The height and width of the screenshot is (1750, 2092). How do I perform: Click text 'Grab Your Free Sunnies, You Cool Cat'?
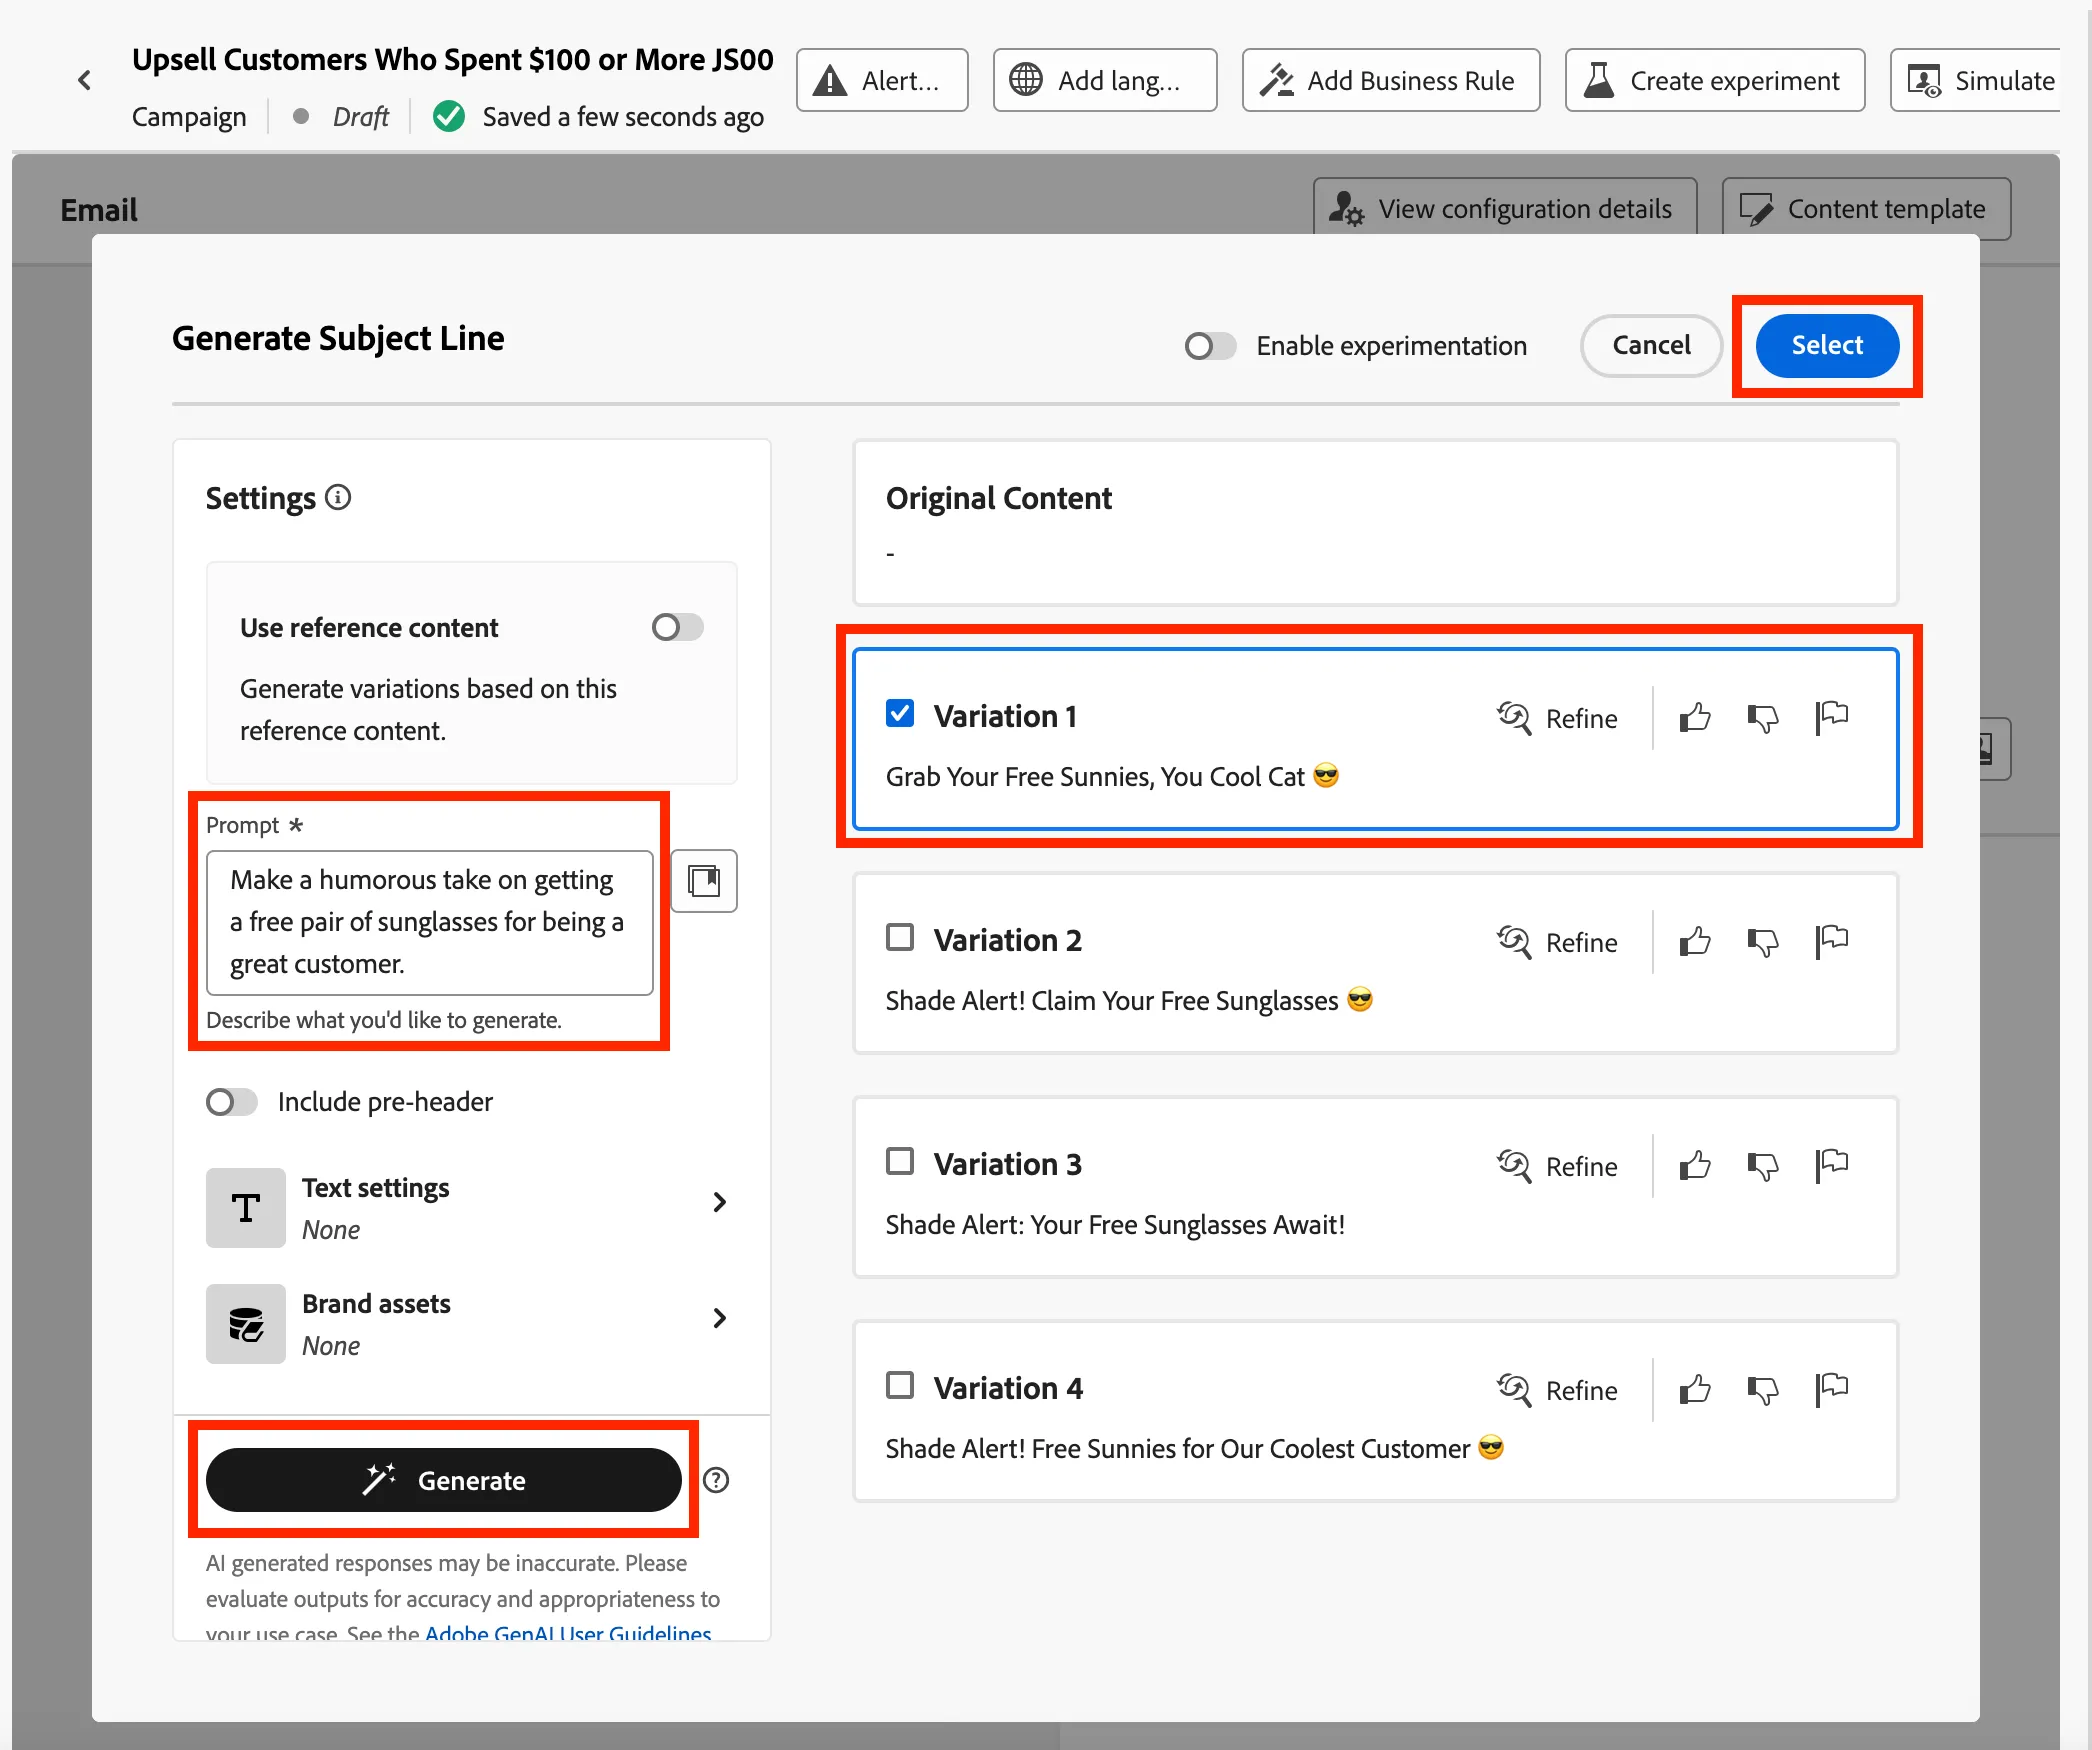(x=1095, y=777)
